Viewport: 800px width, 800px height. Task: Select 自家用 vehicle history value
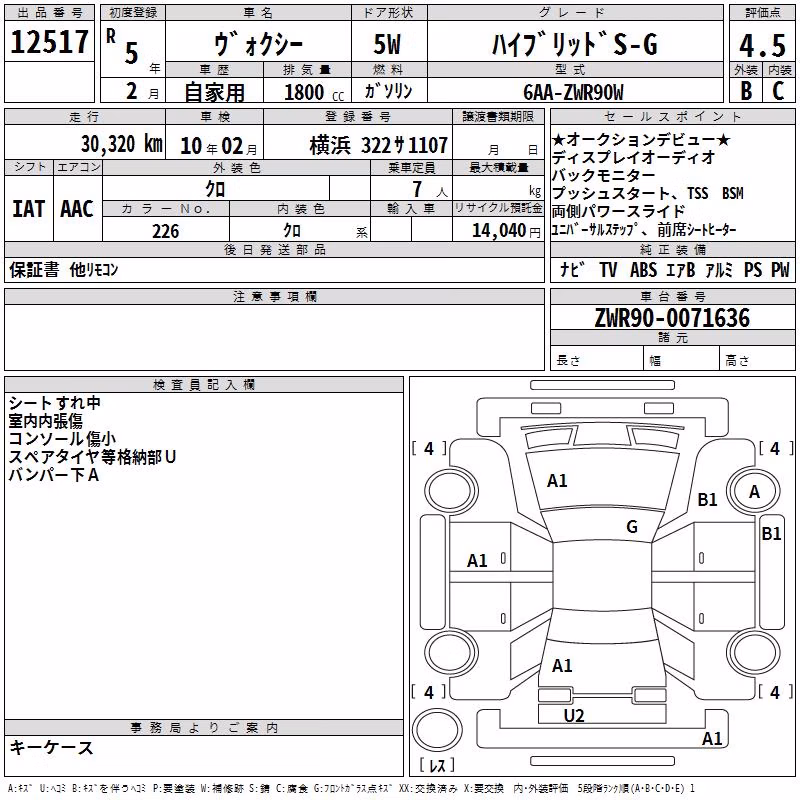pos(214,92)
